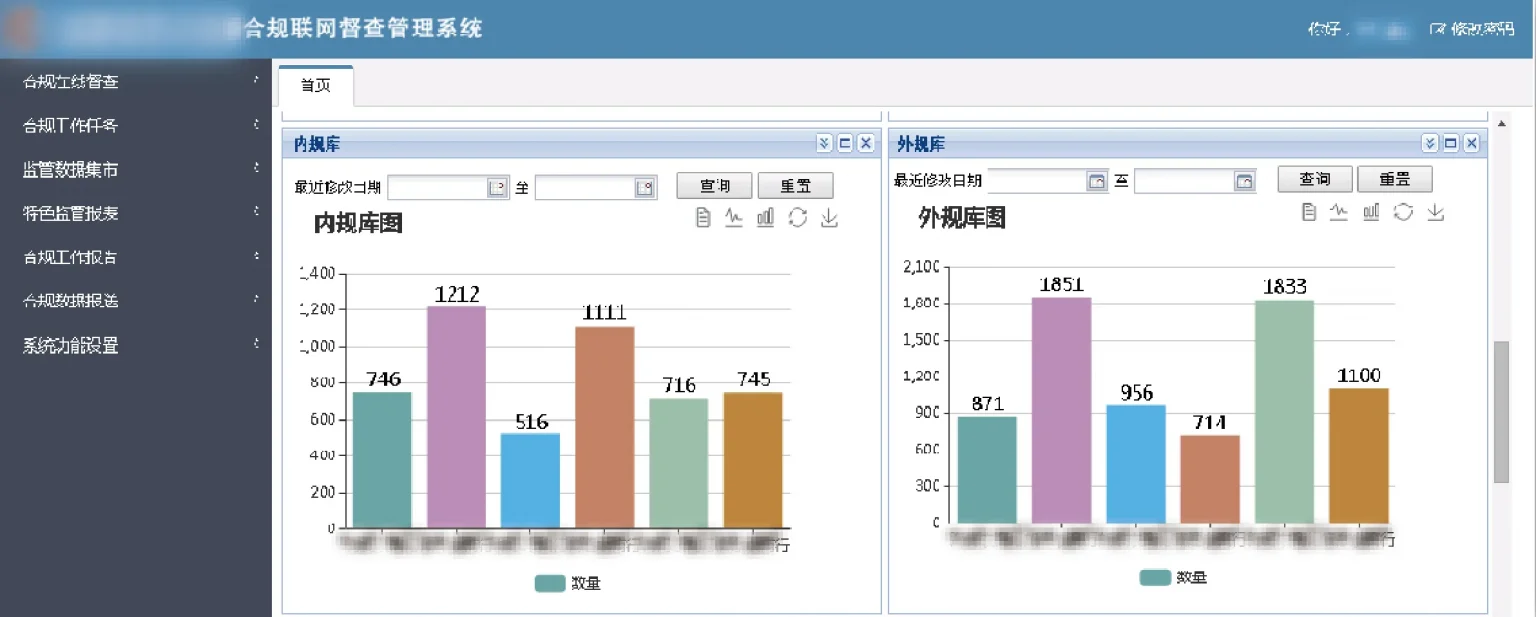Image resolution: width=1536 pixels, height=617 pixels.
Task: Collapse the 内规库 panel with double-chevron
Action: point(824,144)
